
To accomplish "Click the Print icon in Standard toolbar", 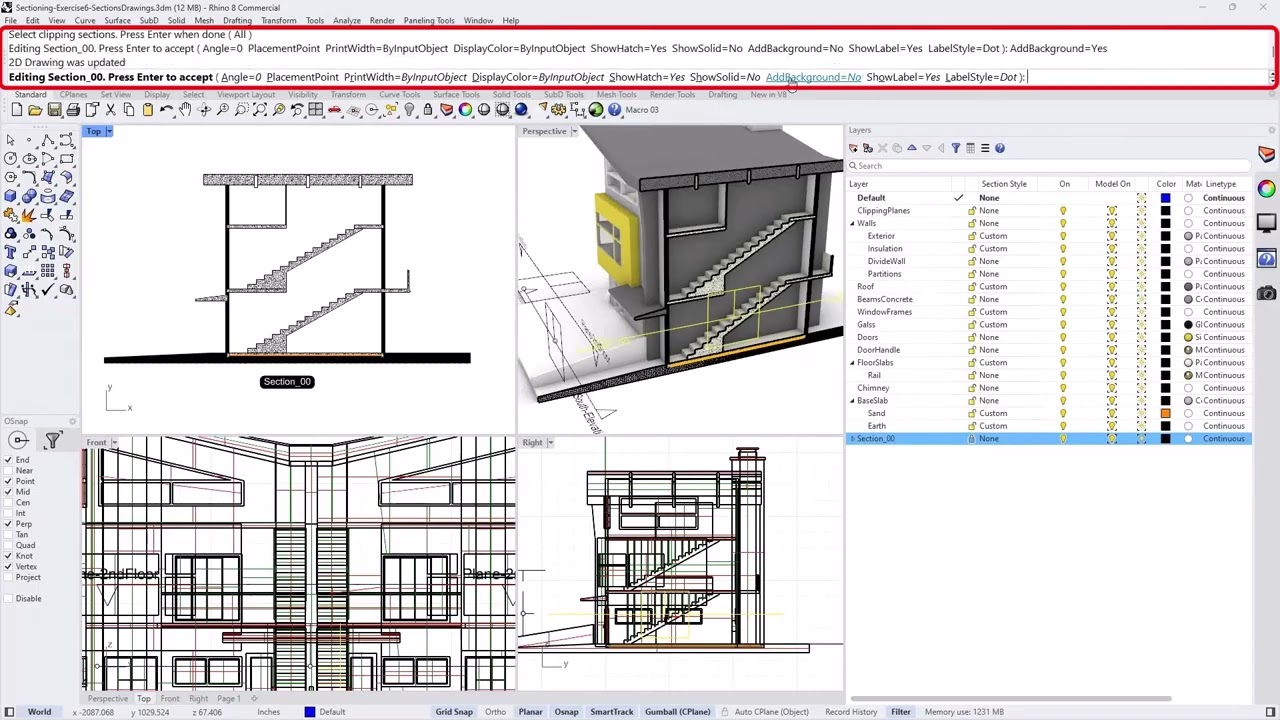I will (x=73, y=110).
